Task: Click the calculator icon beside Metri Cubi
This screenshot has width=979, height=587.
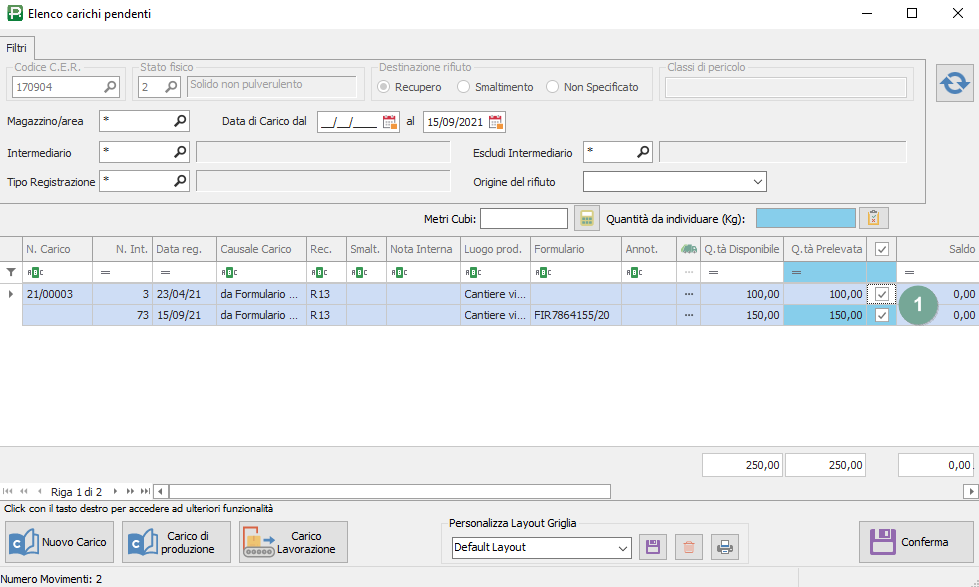Action: [587, 218]
